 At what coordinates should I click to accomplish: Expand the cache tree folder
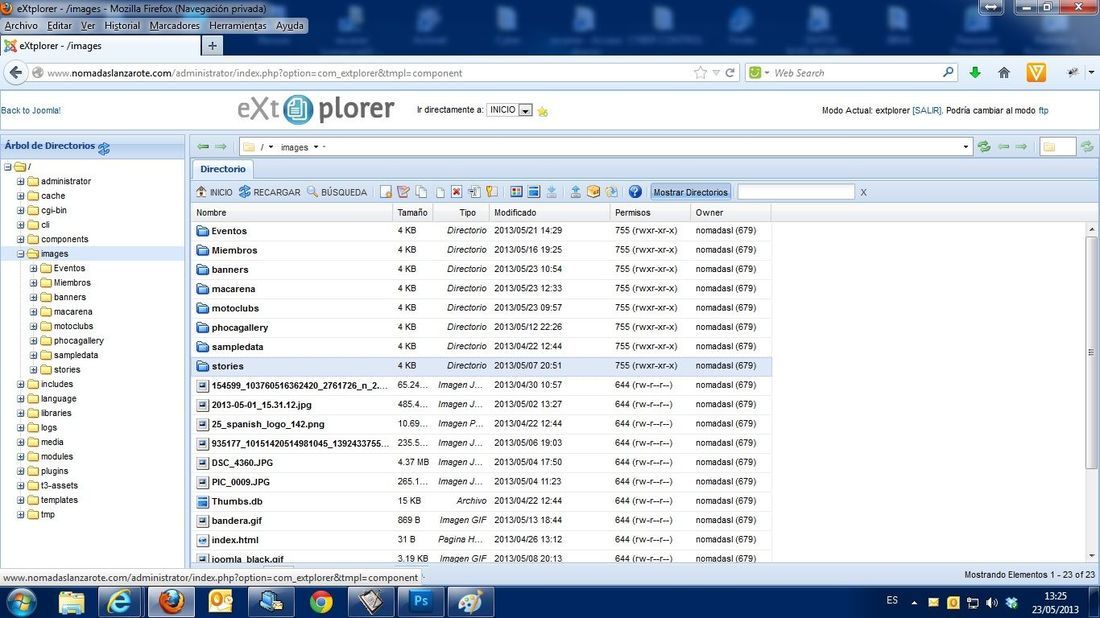pyautogui.click(x=20, y=196)
